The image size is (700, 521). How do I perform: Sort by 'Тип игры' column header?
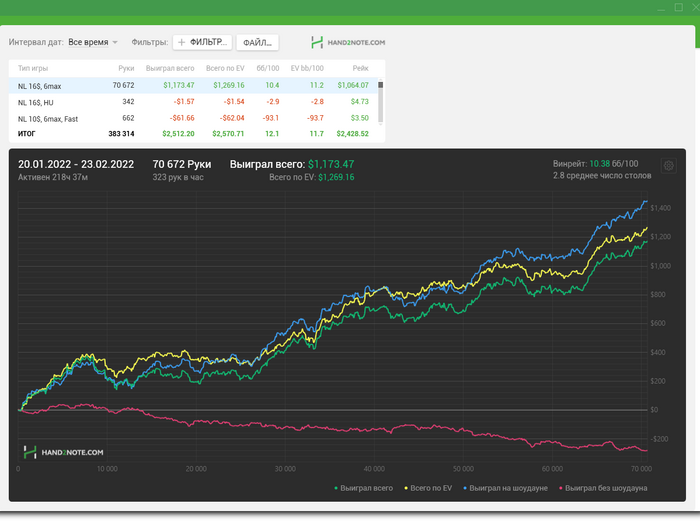coord(33,68)
